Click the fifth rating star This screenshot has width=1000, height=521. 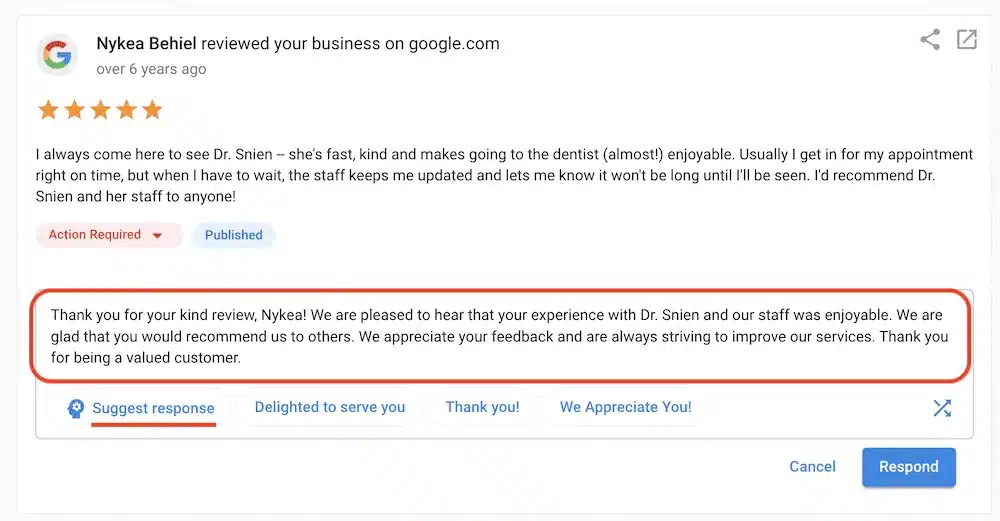pyautogui.click(x=152, y=110)
